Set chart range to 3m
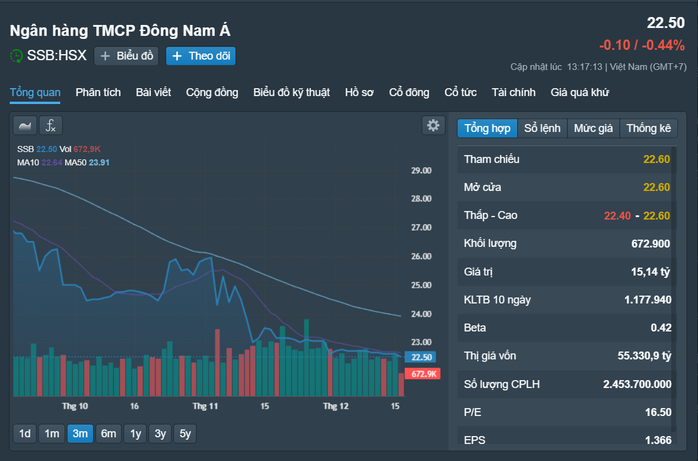The height and width of the screenshot is (461, 698). 80,433
